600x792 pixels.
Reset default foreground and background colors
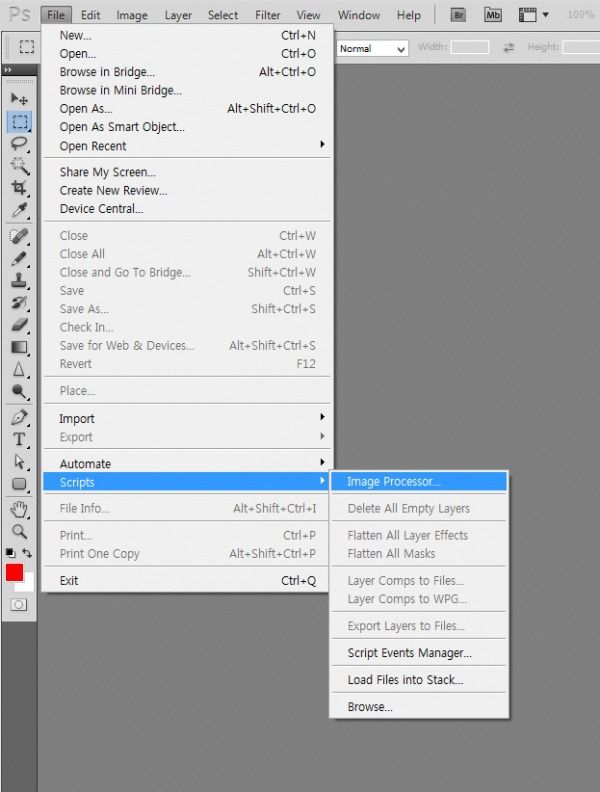click(10, 553)
